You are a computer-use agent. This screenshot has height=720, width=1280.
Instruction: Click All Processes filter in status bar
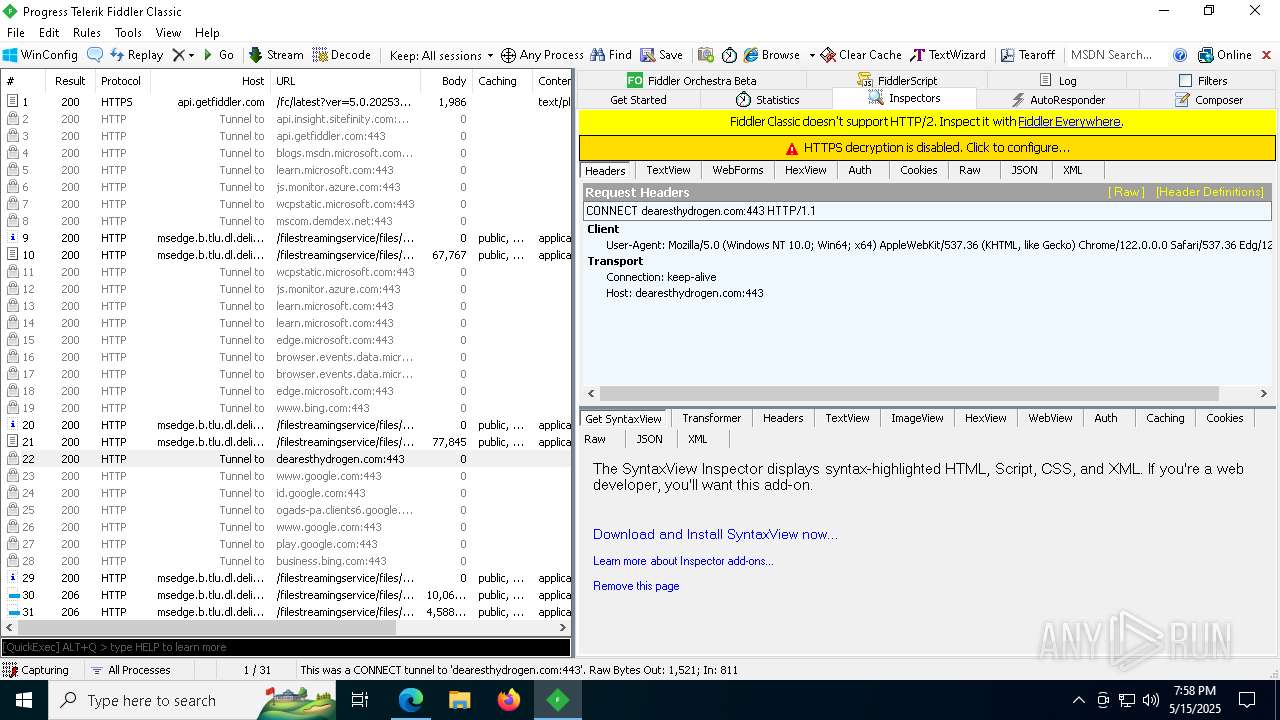tap(130, 670)
